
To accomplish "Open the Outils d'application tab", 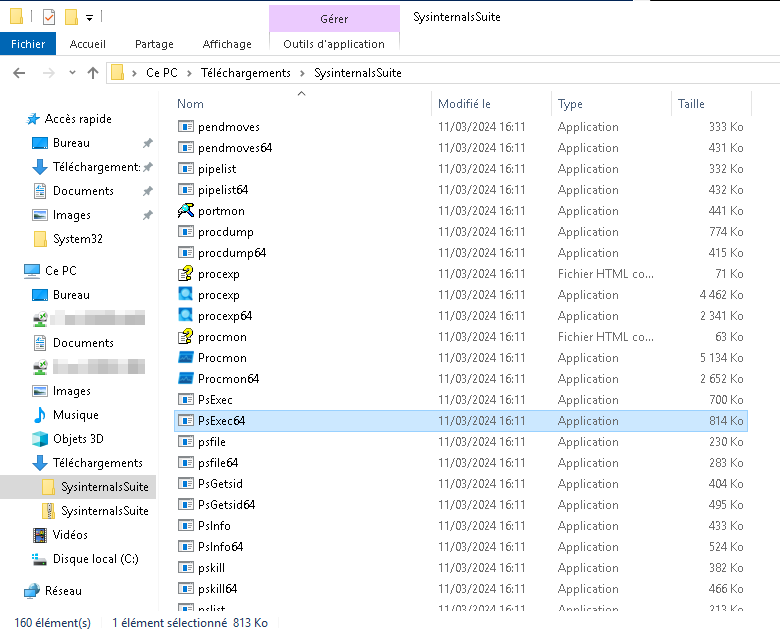I will 334,44.
